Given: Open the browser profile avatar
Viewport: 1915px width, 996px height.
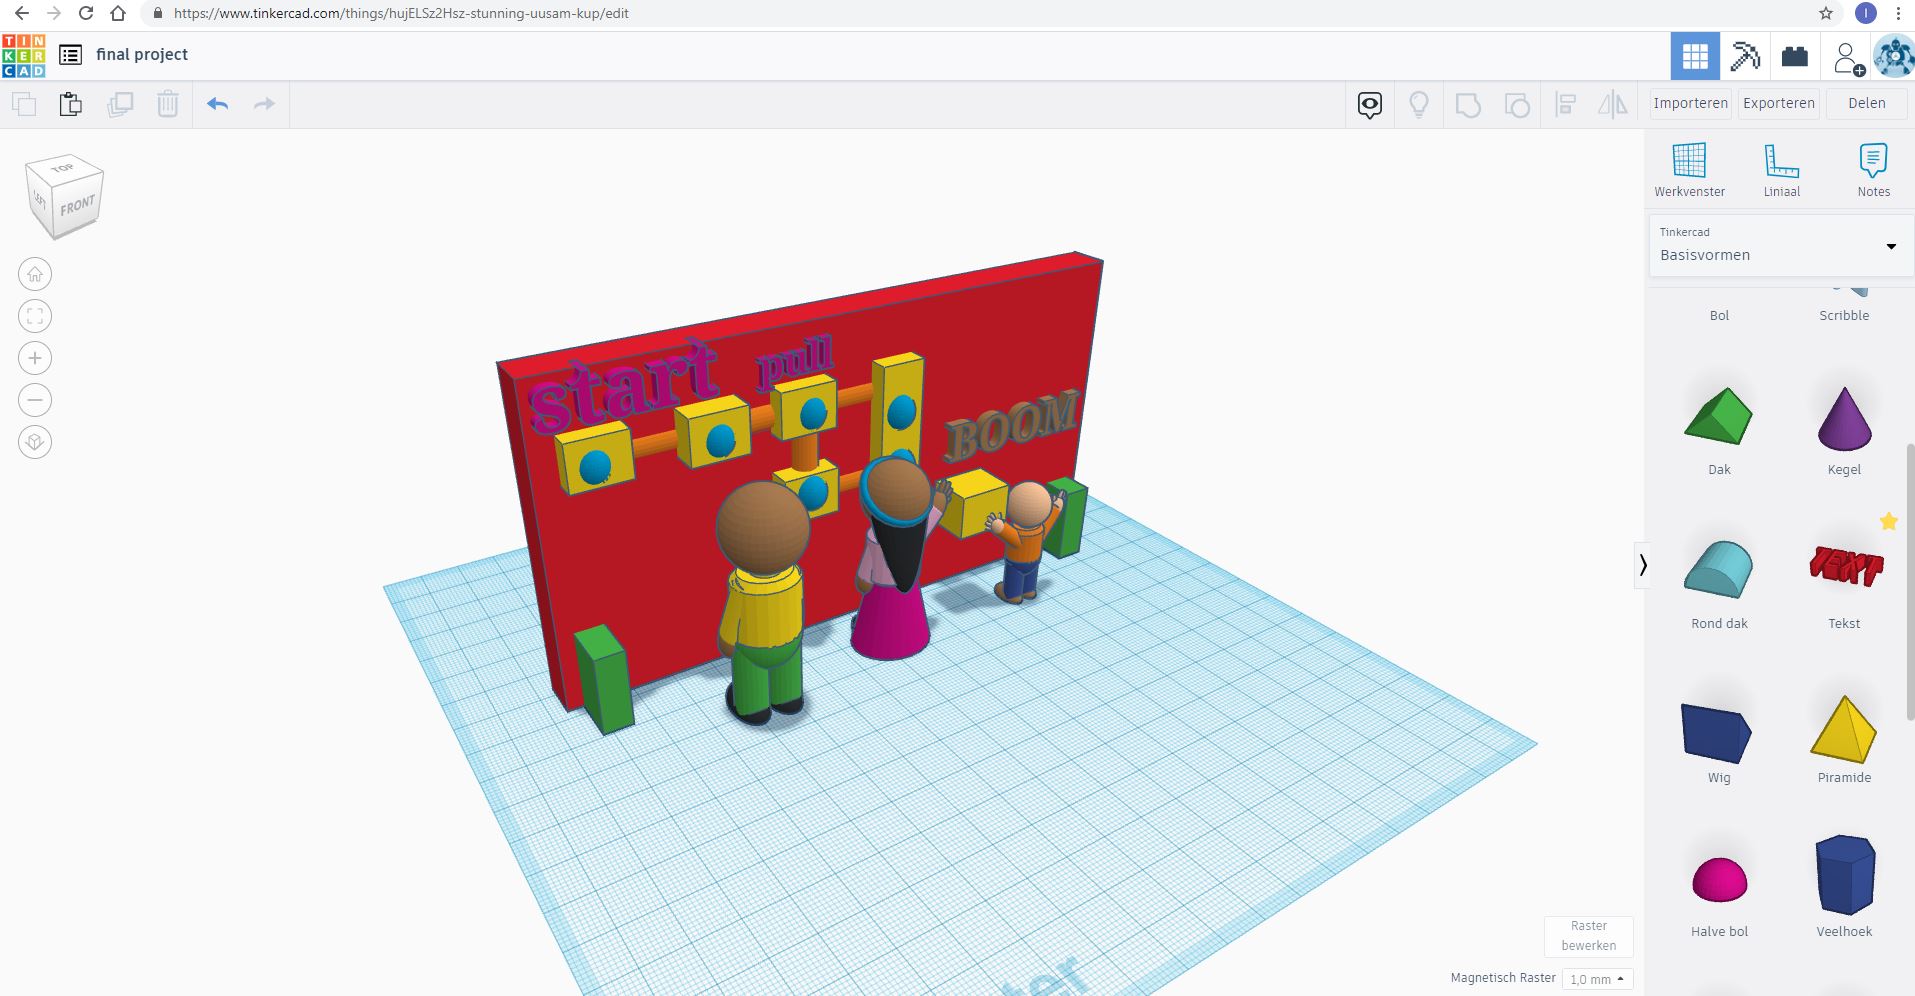Looking at the screenshot, I should point(1865,13).
